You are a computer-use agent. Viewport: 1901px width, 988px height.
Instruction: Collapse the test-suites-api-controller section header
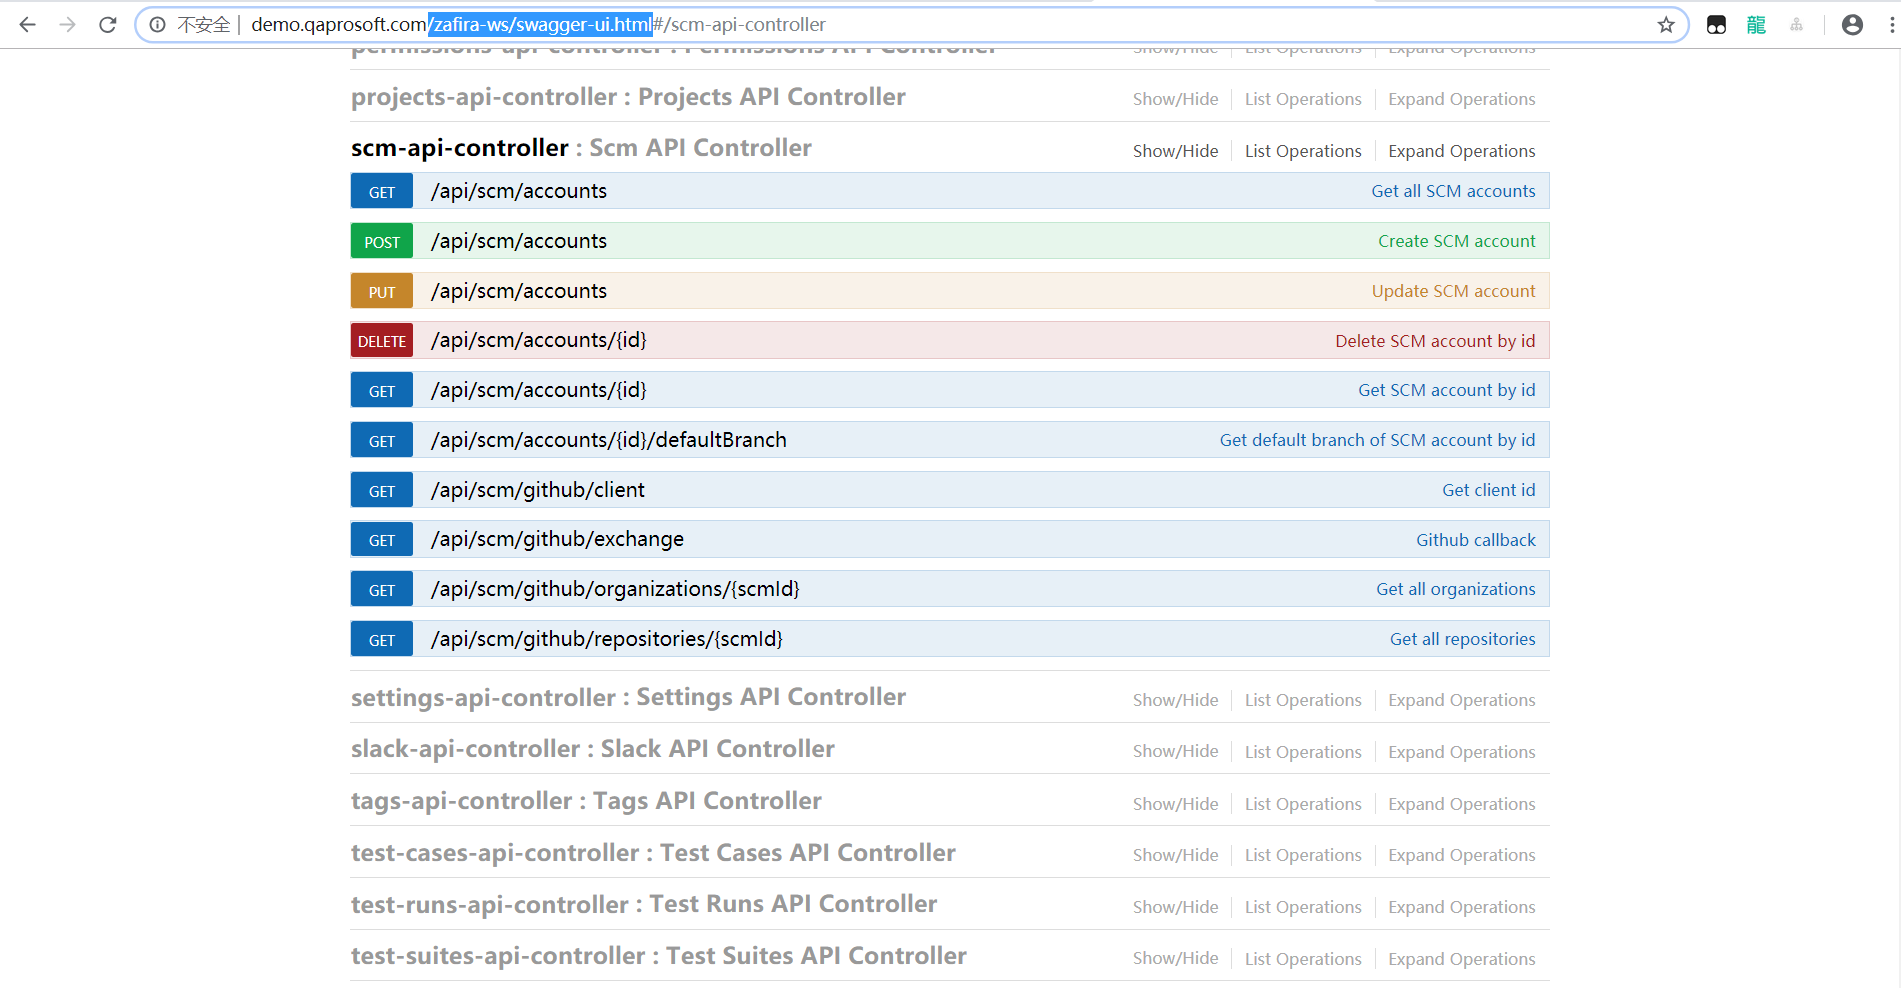pos(658,955)
